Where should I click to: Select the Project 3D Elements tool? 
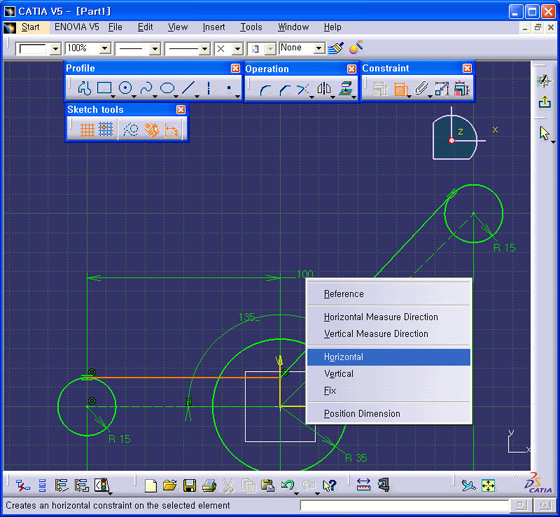click(x=345, y=89)
